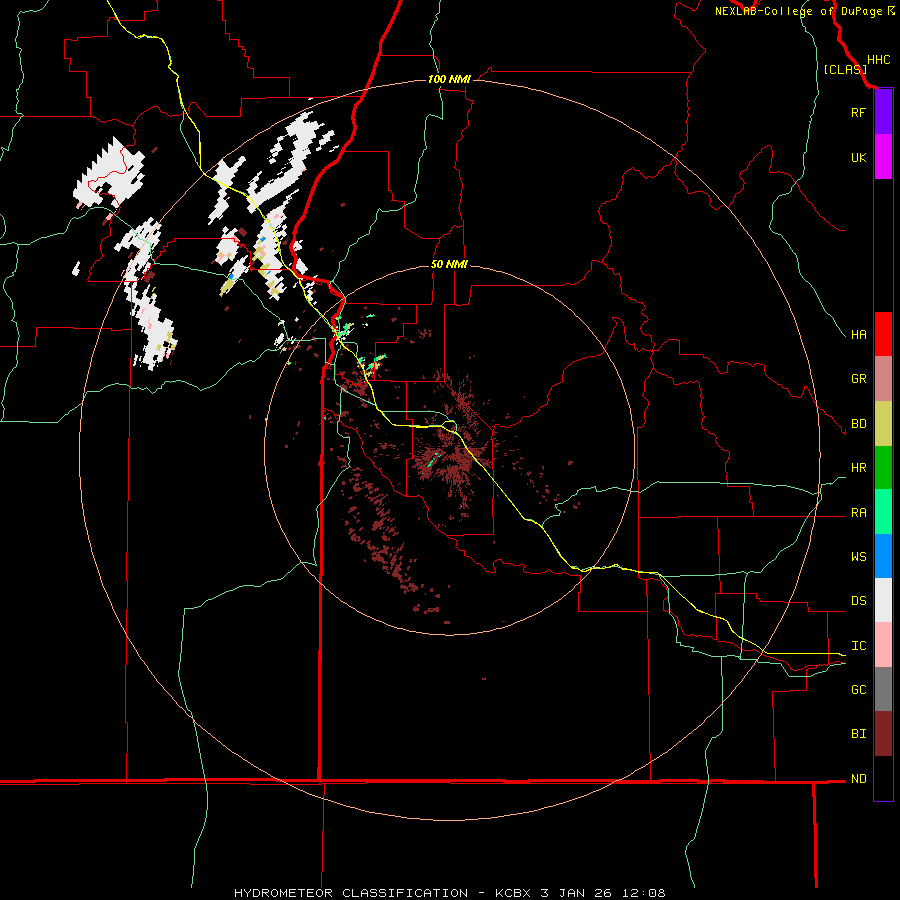Click the HA red legend swatch
Viewport: 900px width, 900px height.
pyautogui.click(x=883, y=334)
